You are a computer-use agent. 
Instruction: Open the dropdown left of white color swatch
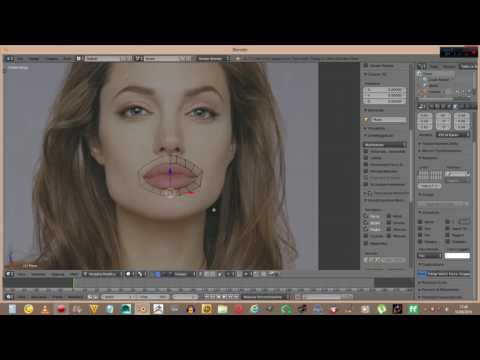click(x=429, y=256)
